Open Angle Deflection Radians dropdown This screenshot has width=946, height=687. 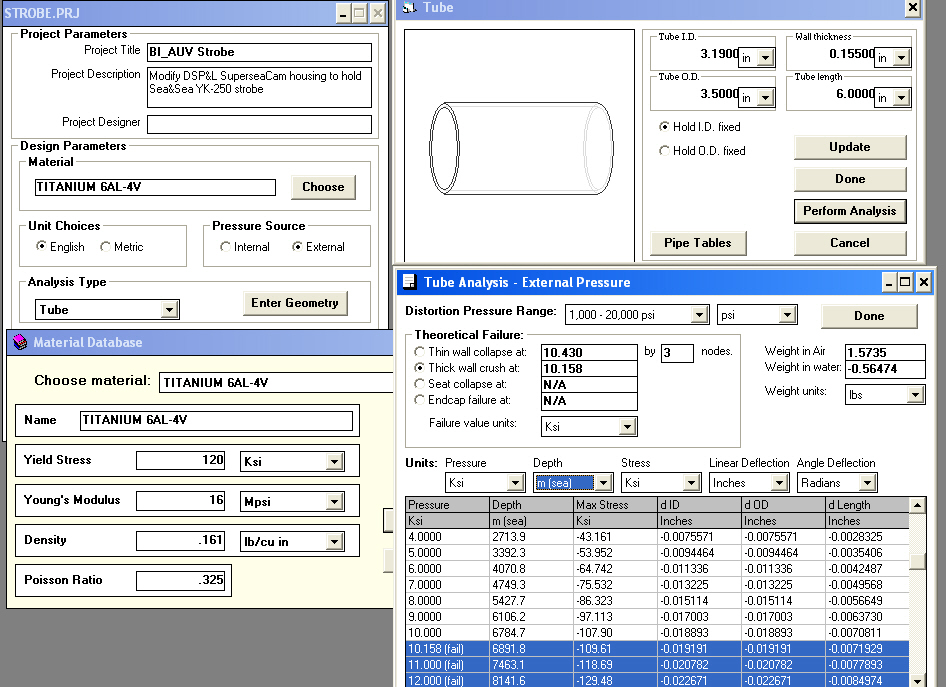pos(868,483)
